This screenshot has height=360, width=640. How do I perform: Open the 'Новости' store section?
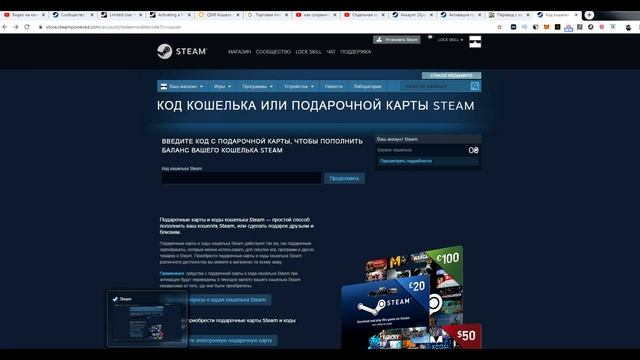pos(333,86)
